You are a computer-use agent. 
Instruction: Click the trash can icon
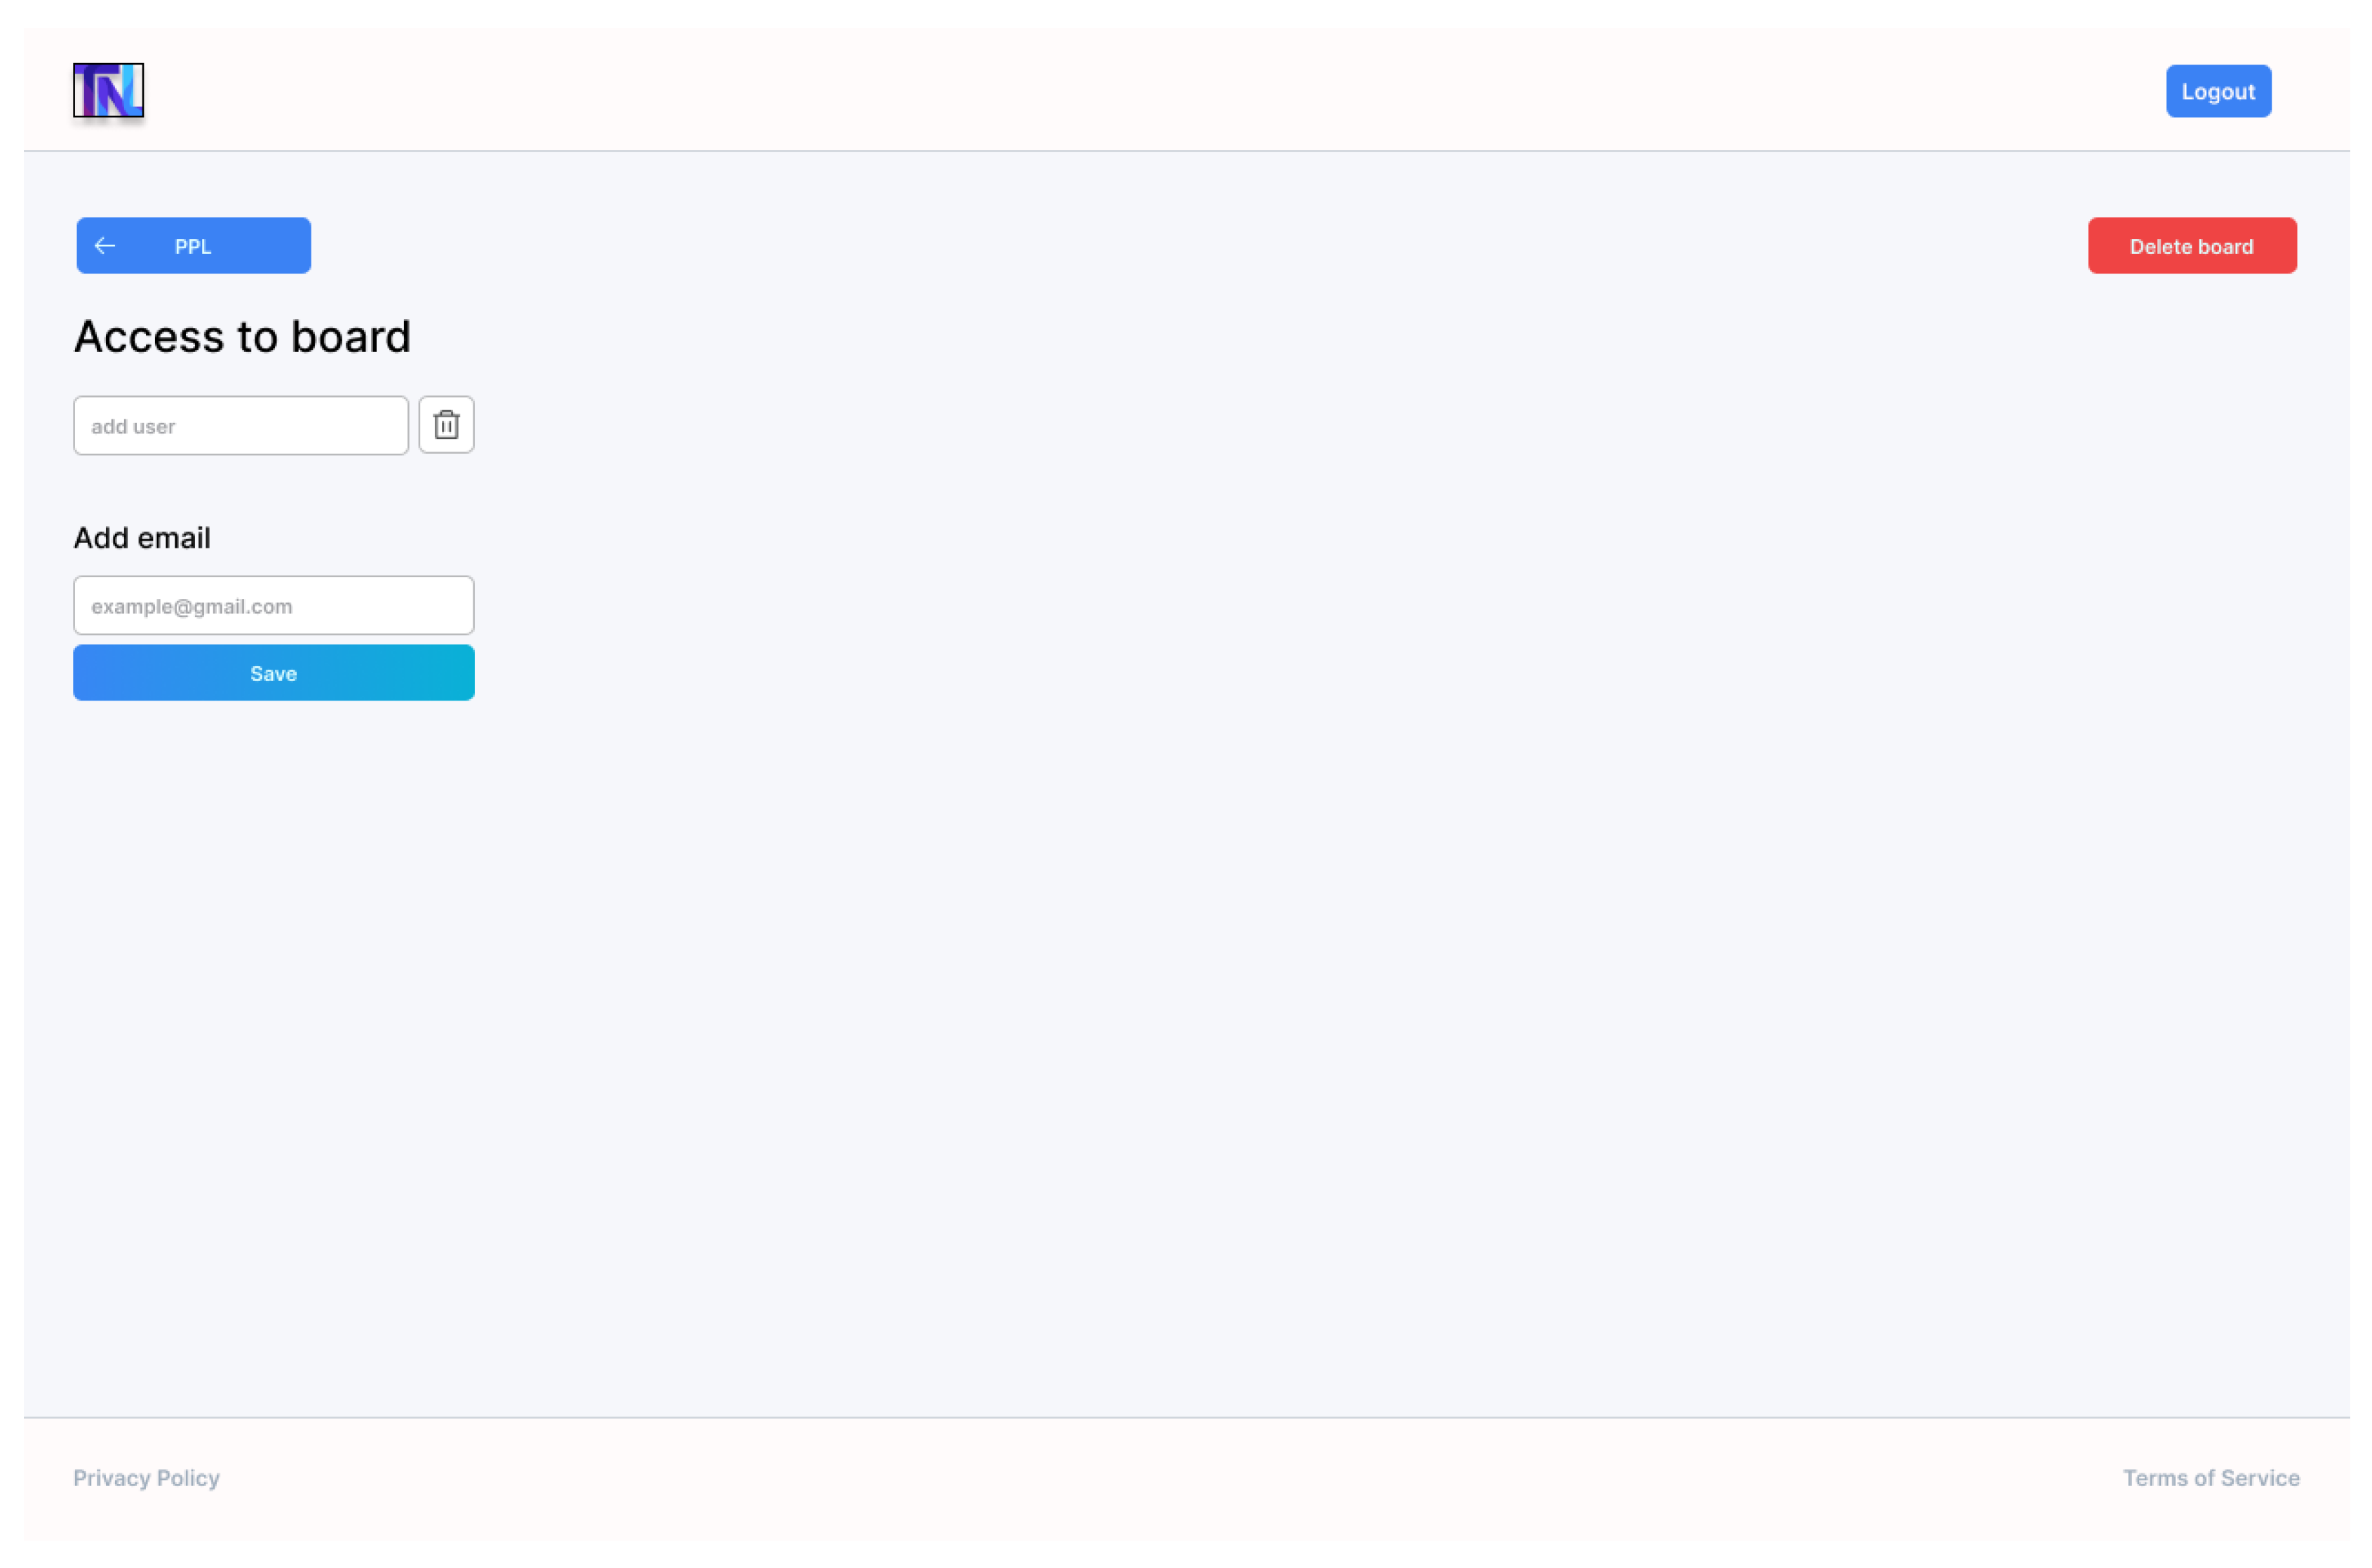pyautogui.click(x=446, y=425)
